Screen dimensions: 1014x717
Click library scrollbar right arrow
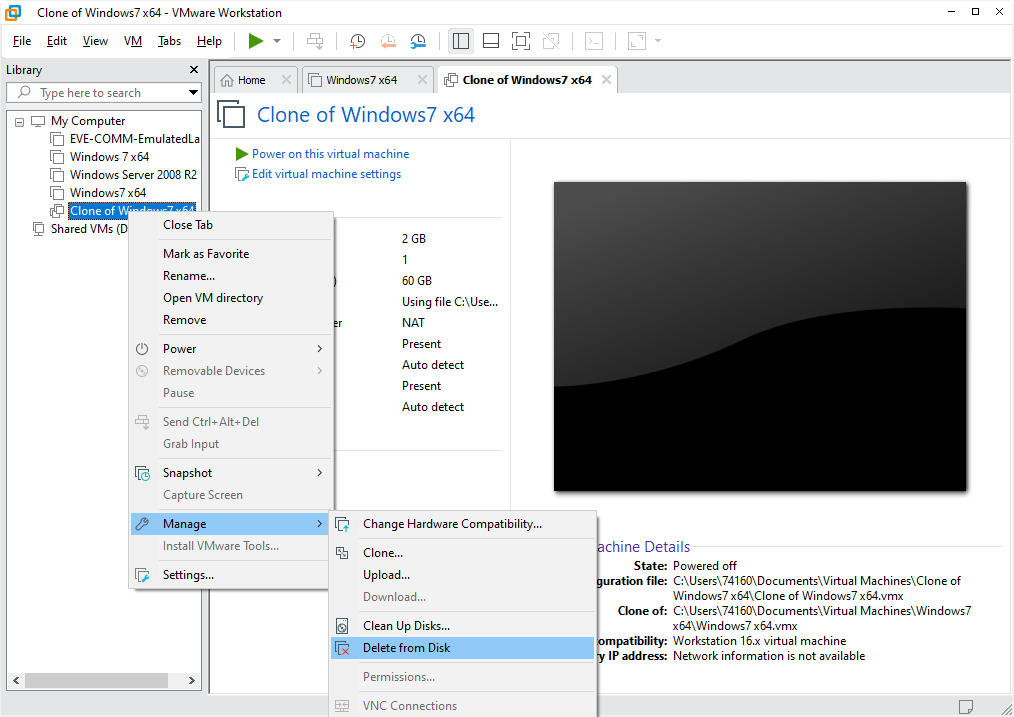tap(191, 680)
